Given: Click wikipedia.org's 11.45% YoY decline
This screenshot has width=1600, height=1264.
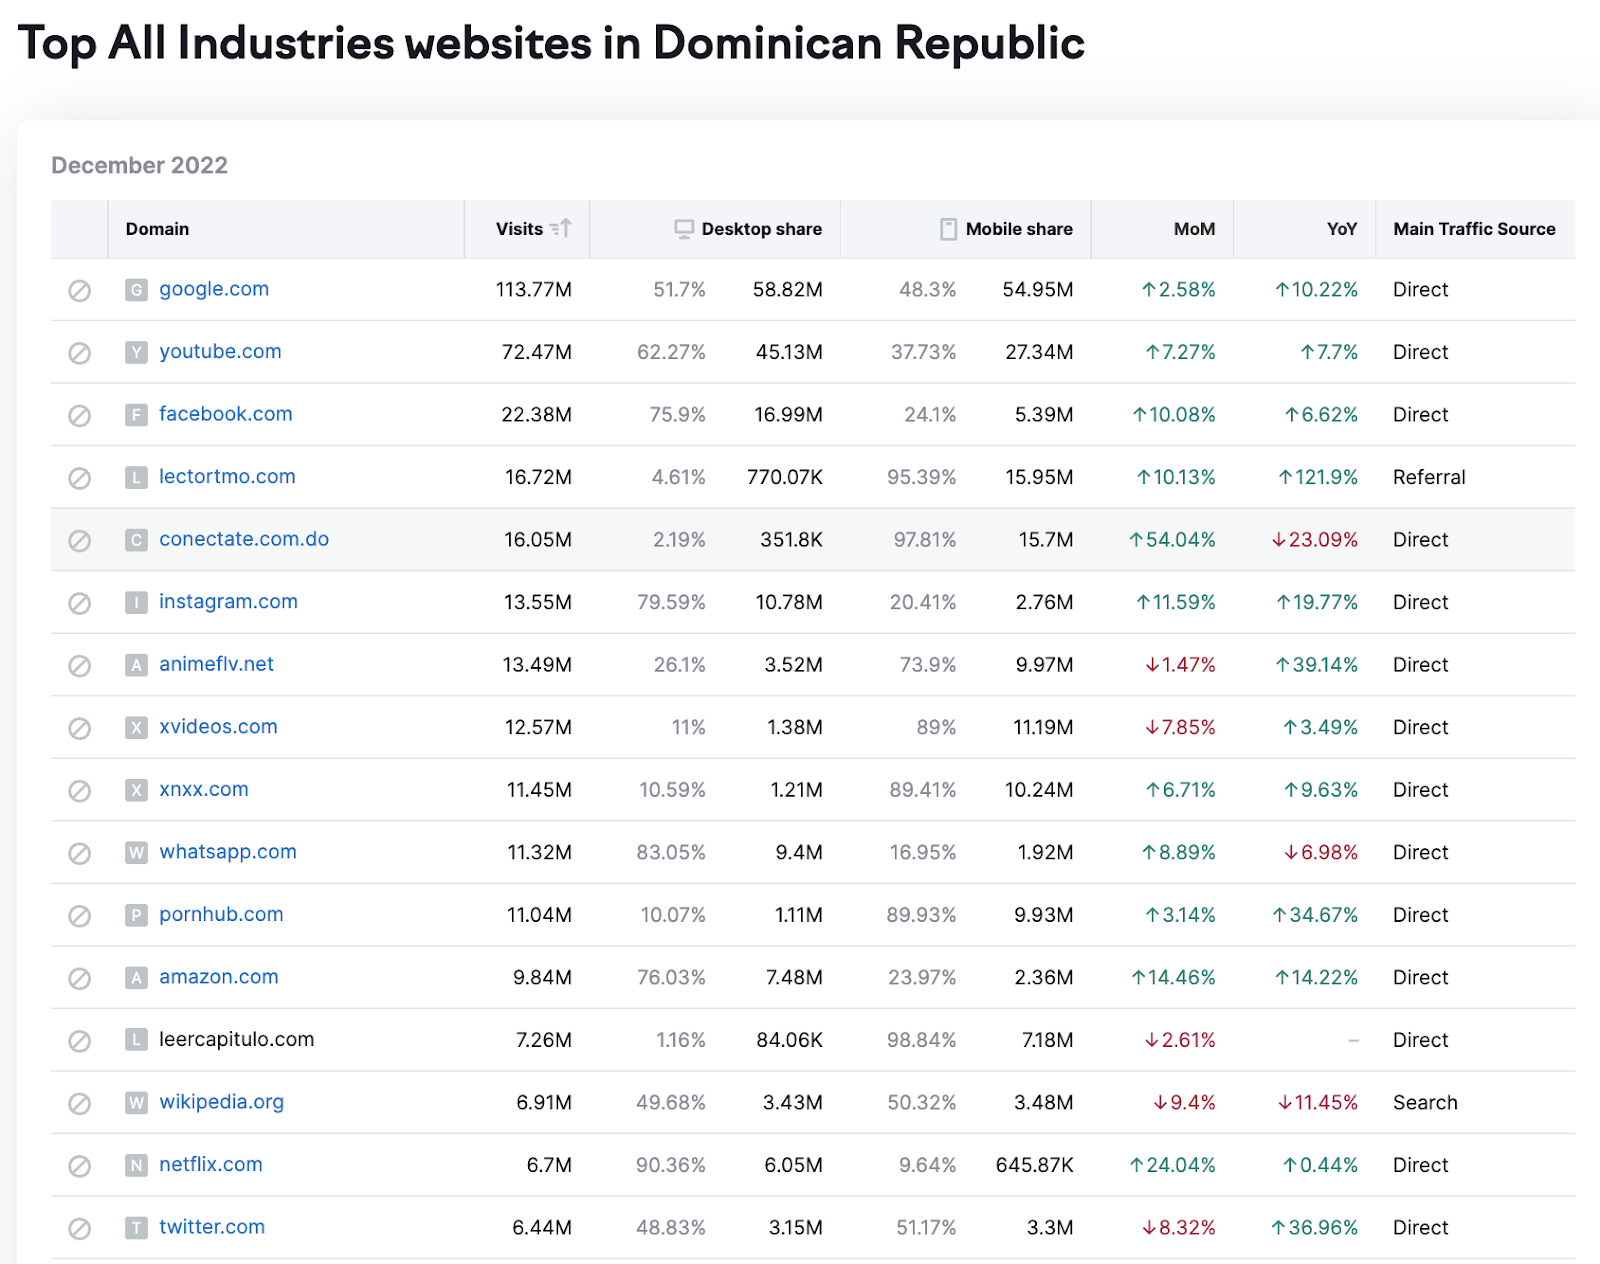Looking at the screenshot, I should coord(1317,1102).
